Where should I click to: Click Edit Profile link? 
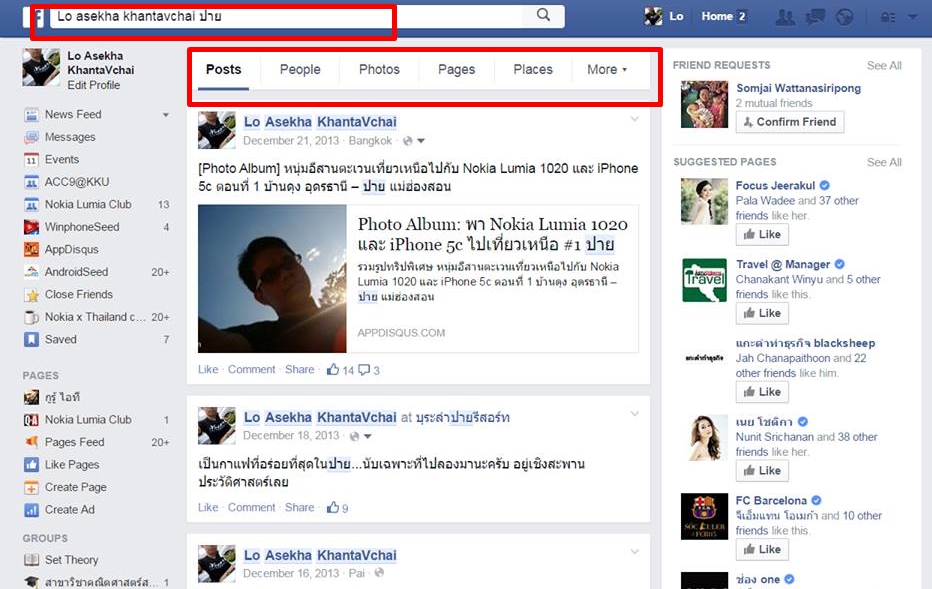click(93, 85)
